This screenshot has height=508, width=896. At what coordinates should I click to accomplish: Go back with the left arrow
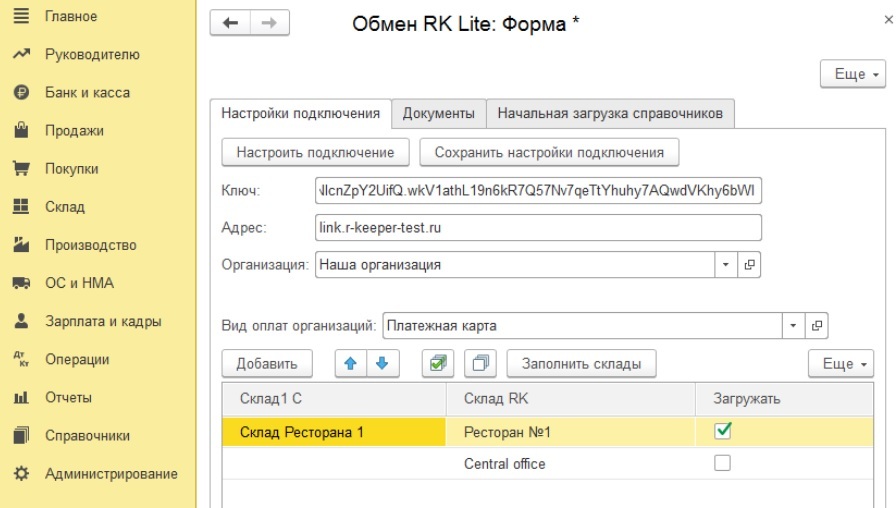pos(230,23)
